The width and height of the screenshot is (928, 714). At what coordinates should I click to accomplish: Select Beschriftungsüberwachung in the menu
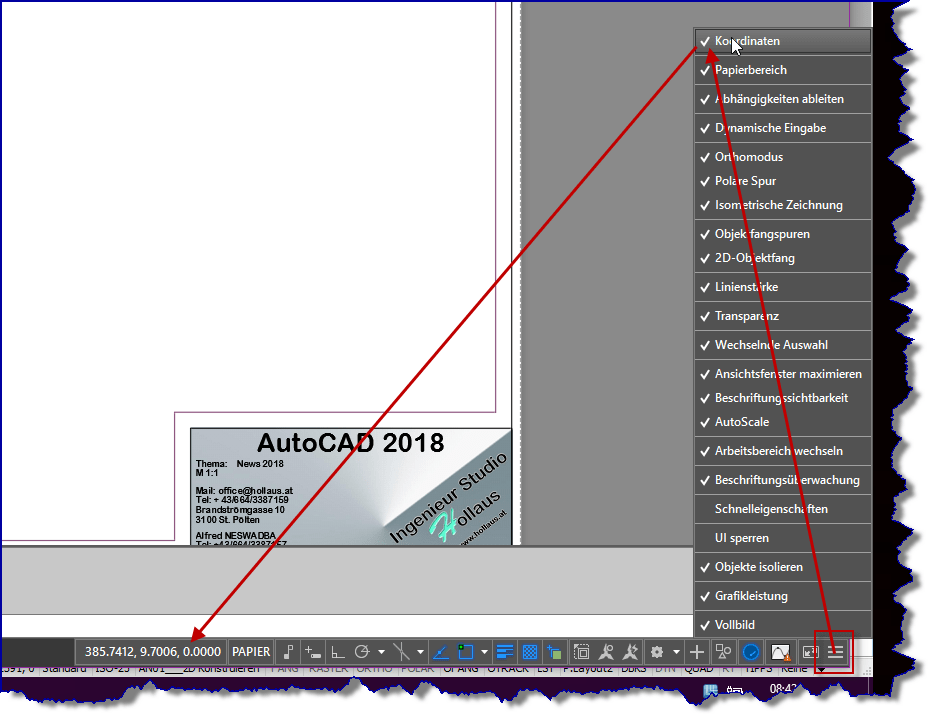pos(782,480)
